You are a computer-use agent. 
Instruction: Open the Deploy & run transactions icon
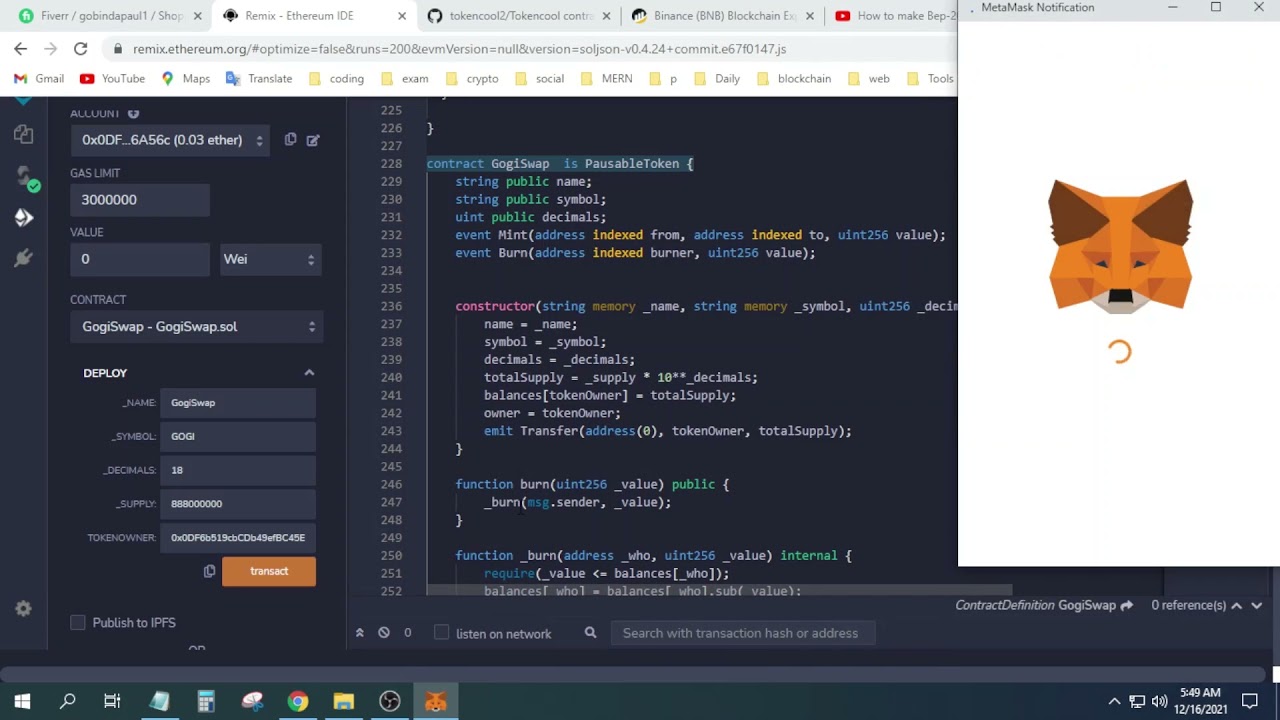24,217
